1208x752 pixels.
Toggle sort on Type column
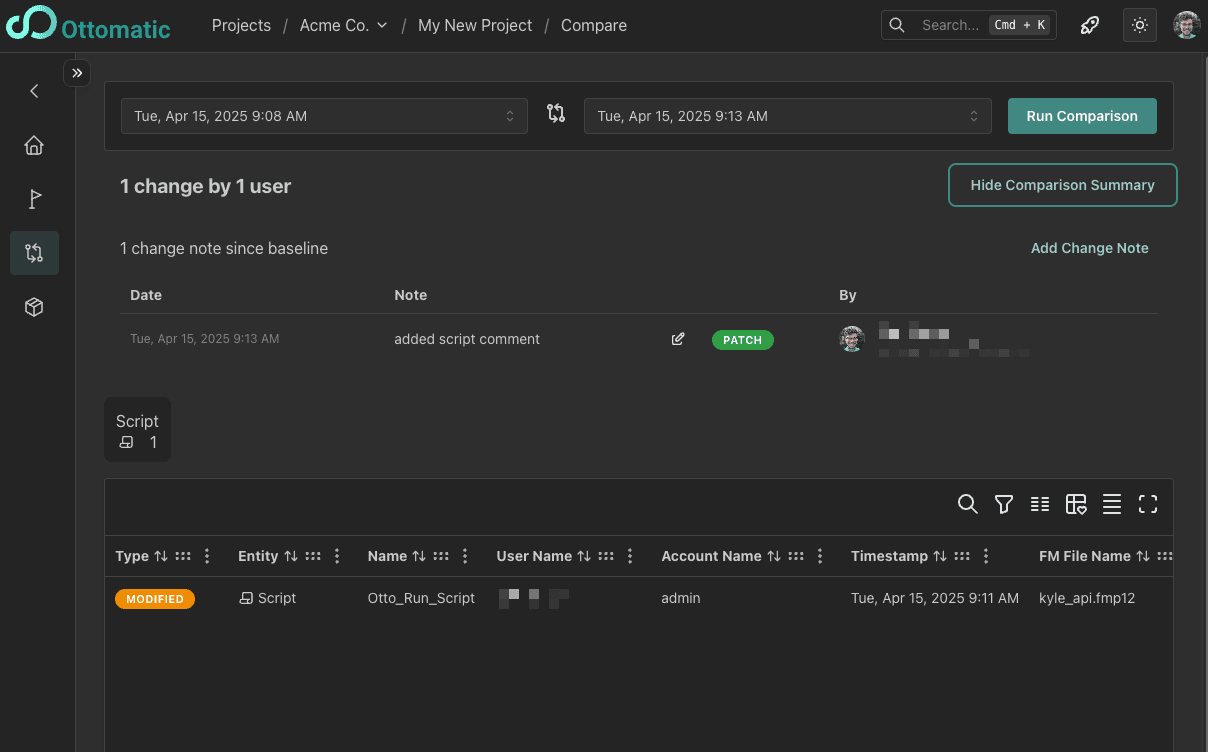[161, 556]
